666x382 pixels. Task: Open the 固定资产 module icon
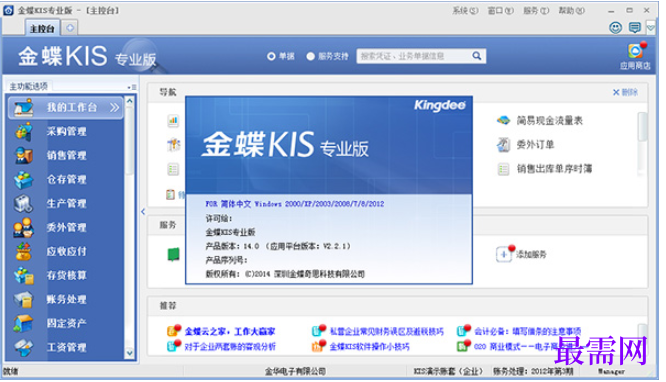click(23, 324)
